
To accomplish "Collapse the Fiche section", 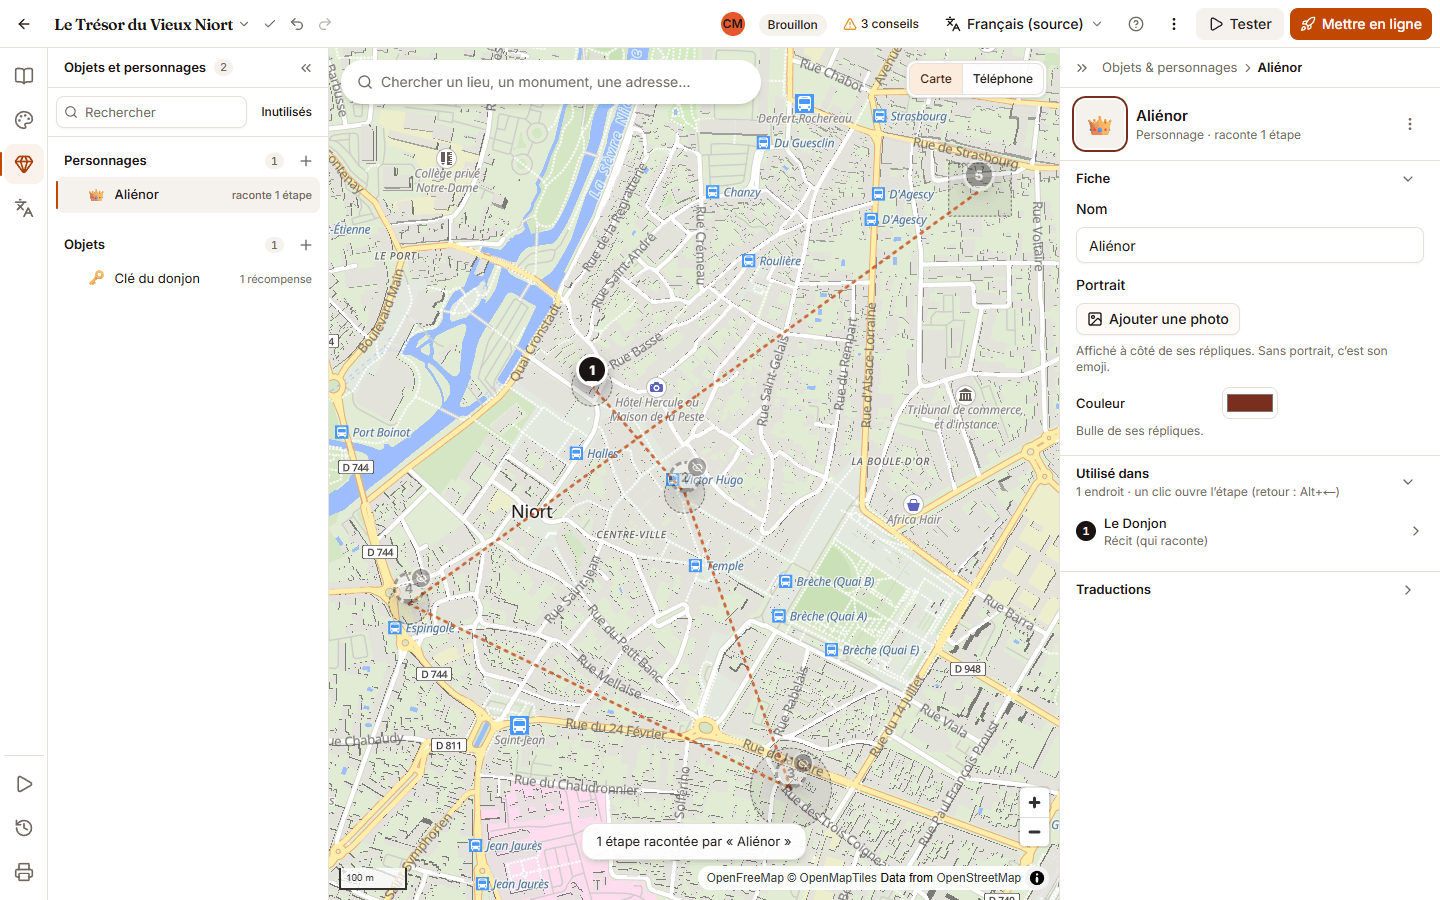I will click(x=1408, y=179).
